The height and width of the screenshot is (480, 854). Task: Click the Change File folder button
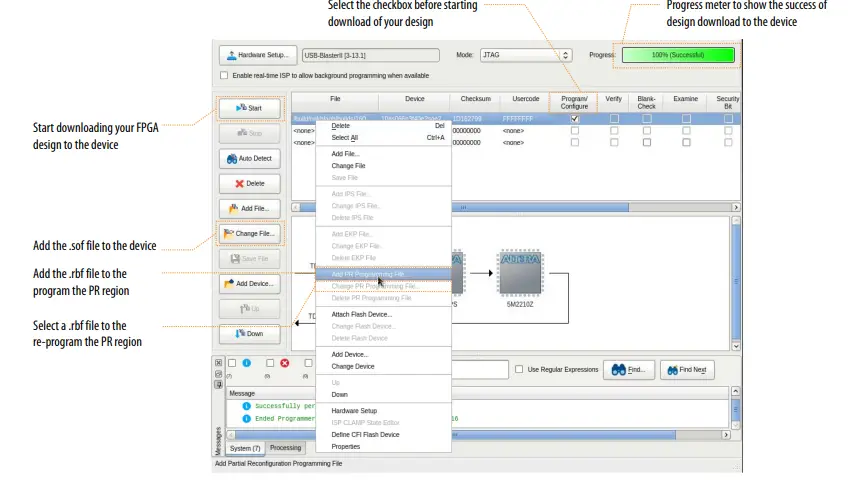tap(249, 233)
